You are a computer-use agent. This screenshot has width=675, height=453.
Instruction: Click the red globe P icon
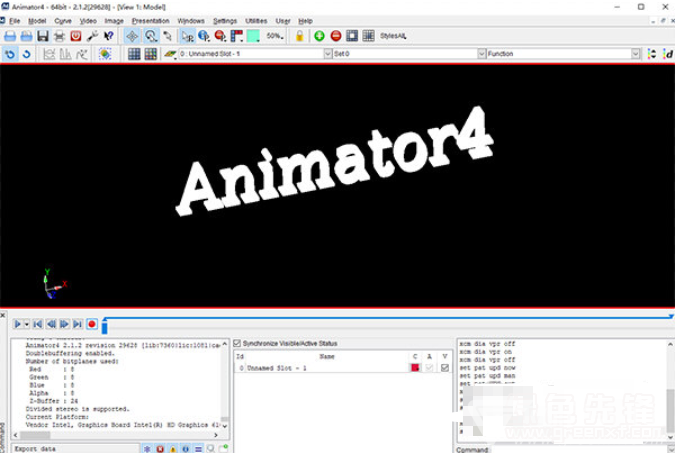pos(220,36)
